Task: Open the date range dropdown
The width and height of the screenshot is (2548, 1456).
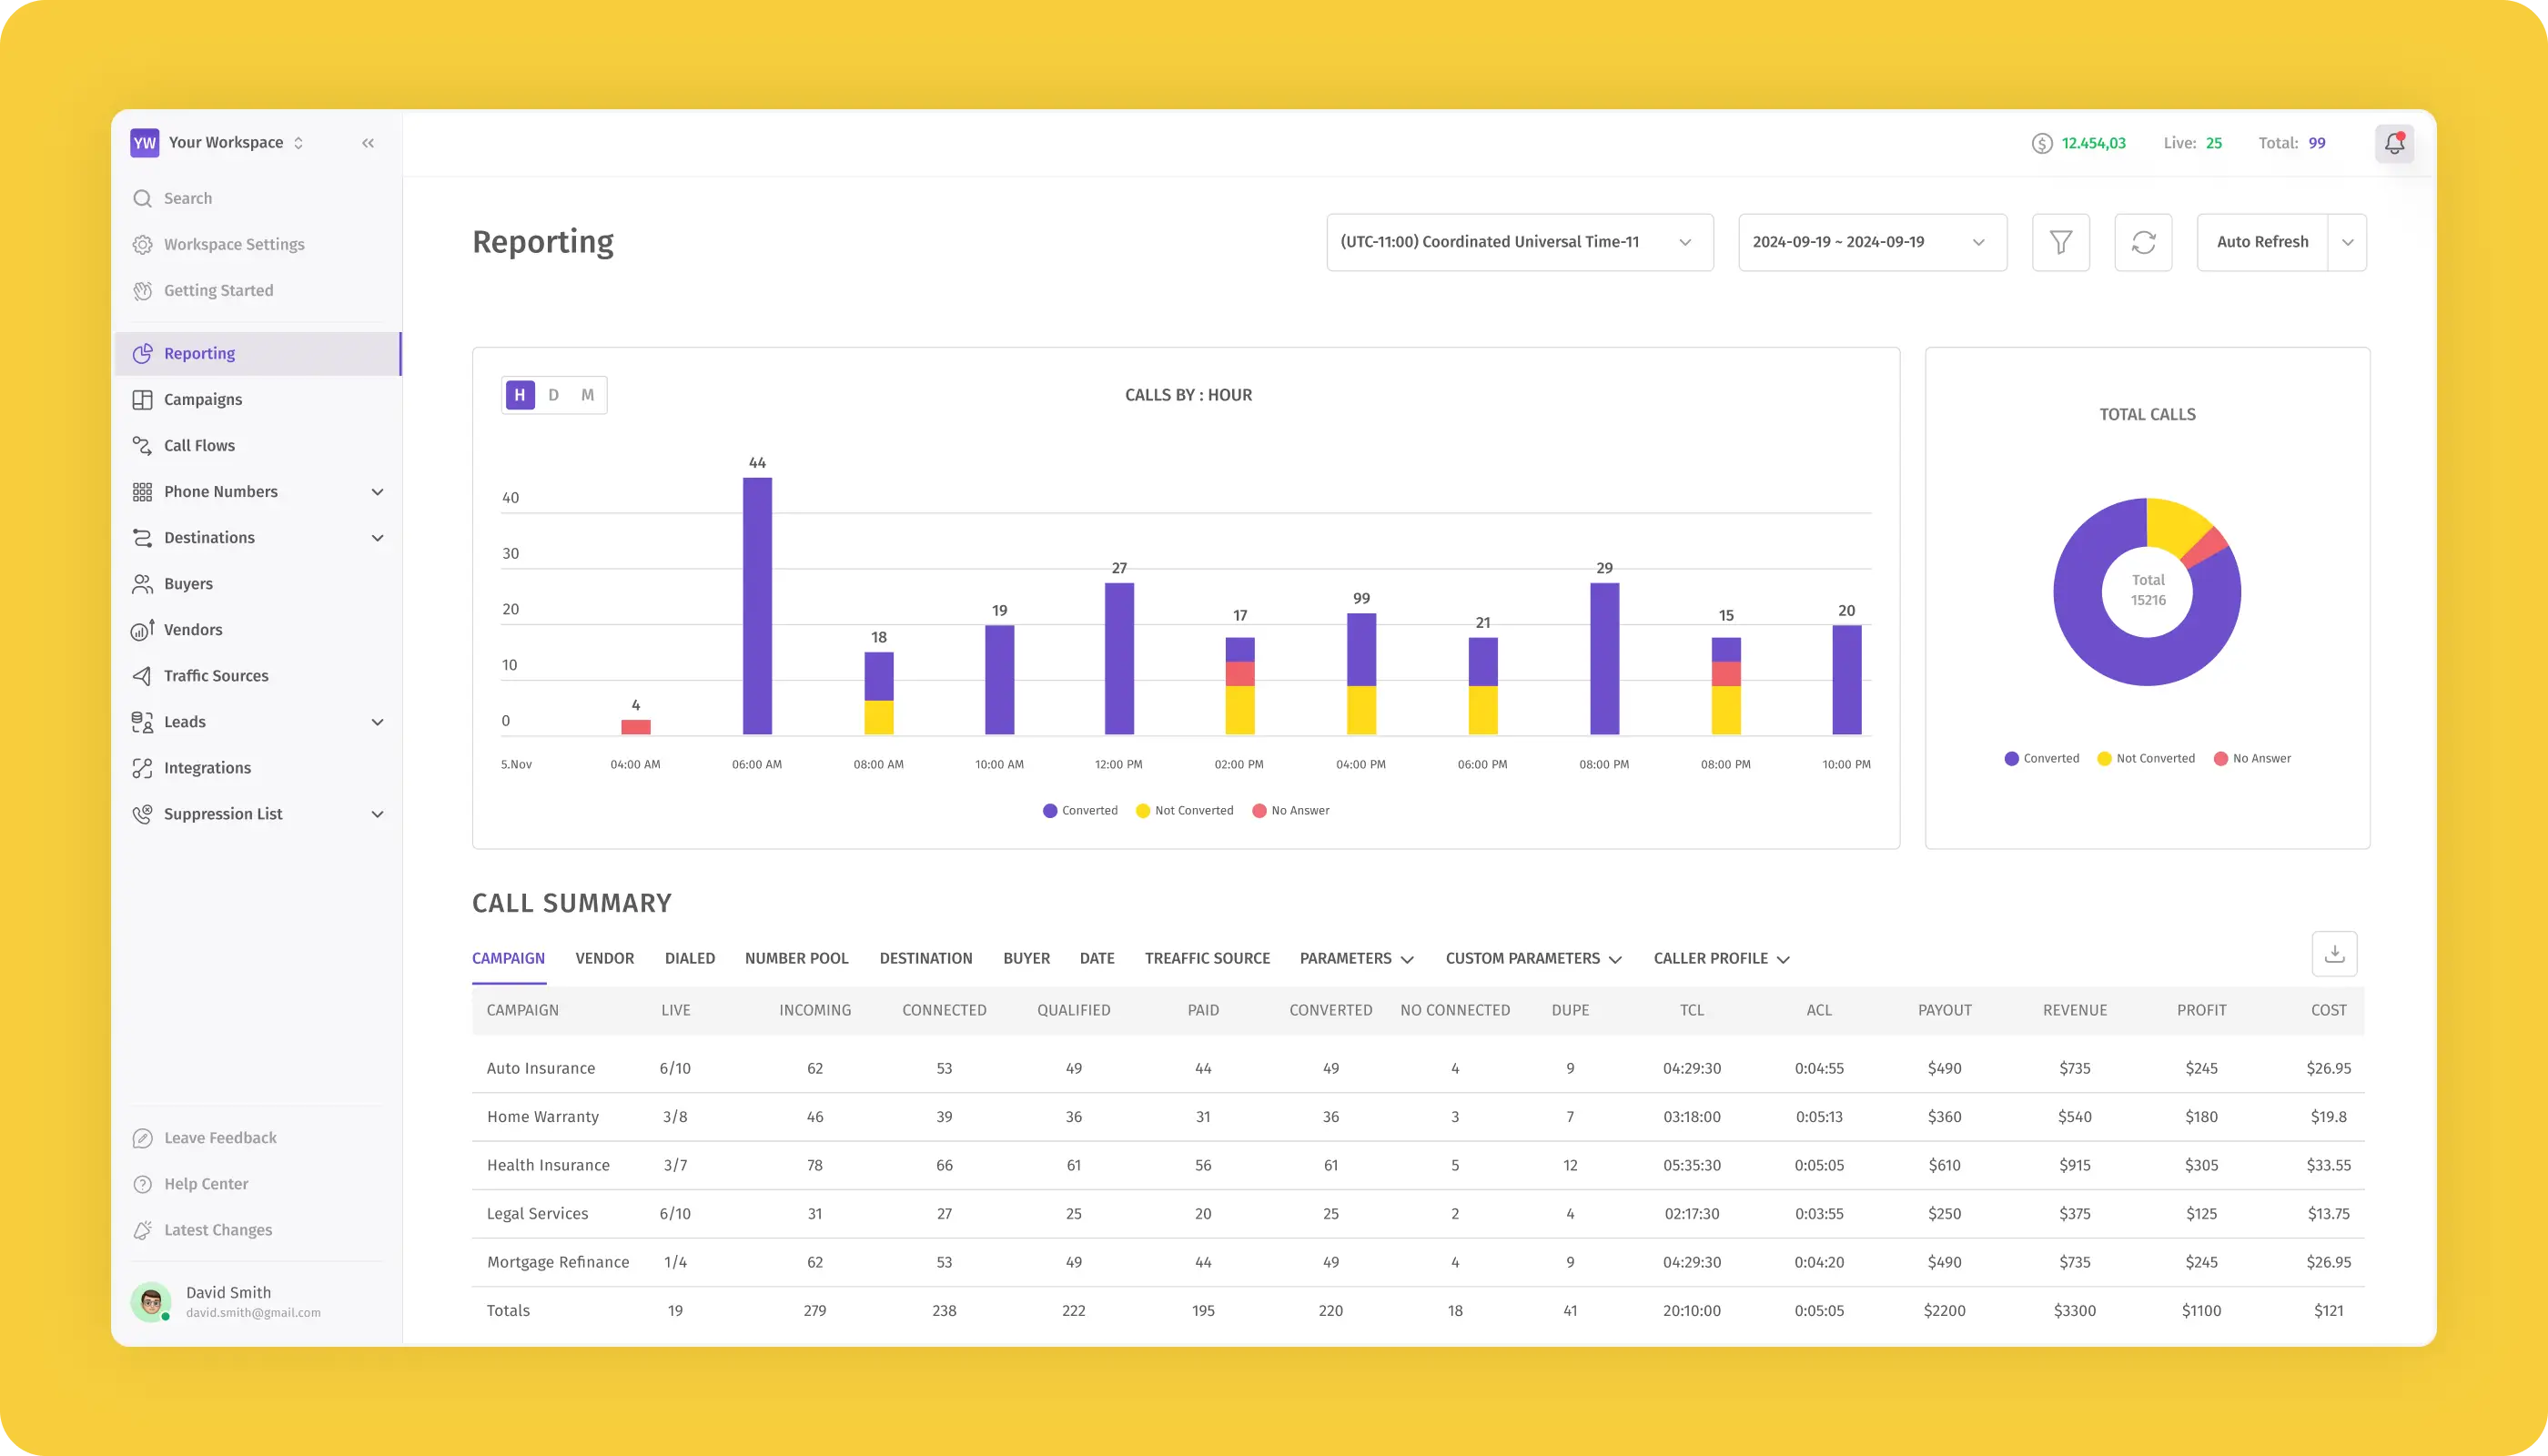Action: point(1871,242)
